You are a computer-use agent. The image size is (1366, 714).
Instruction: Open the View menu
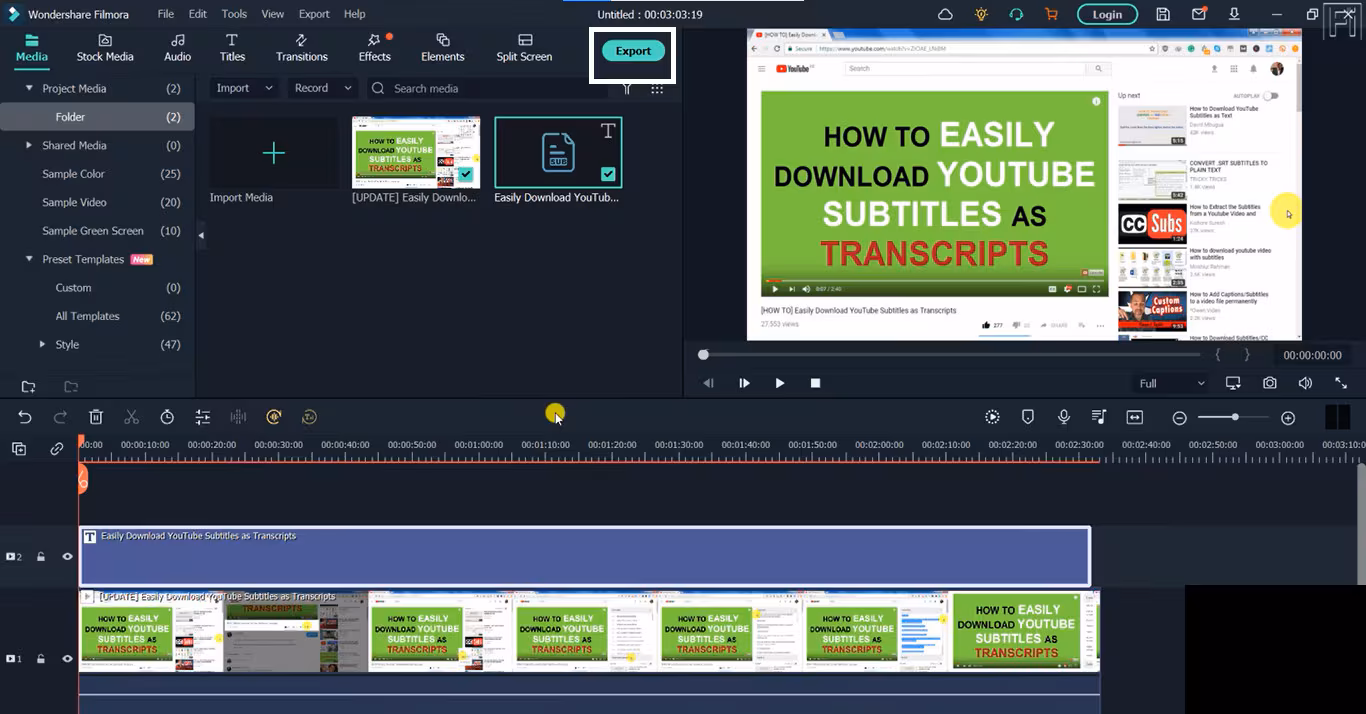(273, 14)
